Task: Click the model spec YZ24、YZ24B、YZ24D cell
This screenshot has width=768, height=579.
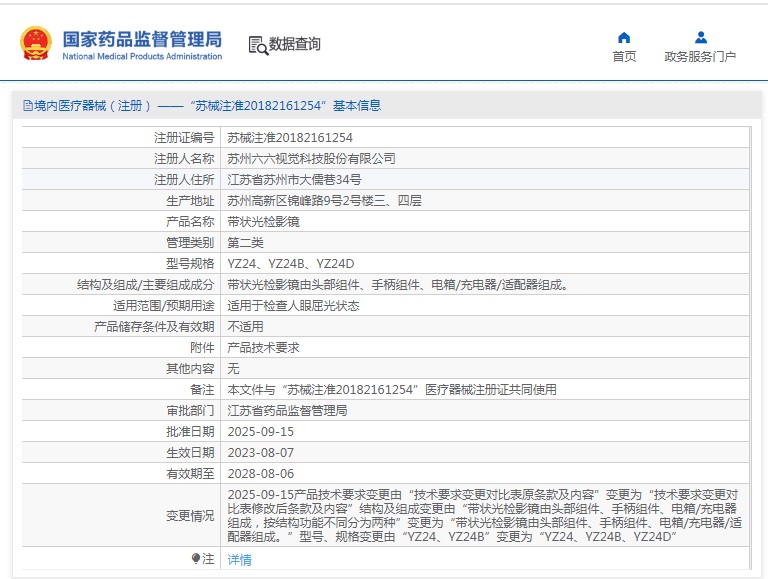Action: click(x=291, y=264)
